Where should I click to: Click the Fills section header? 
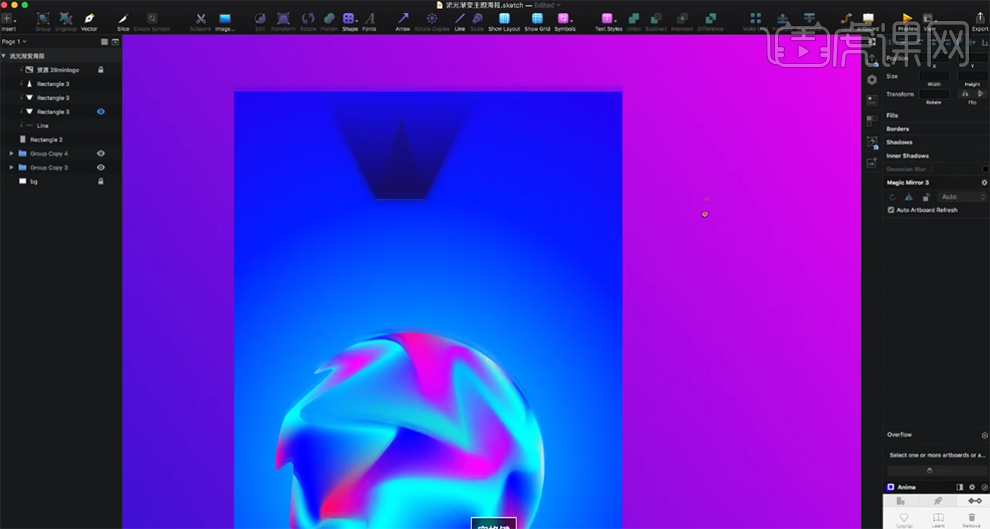(892, 116)
